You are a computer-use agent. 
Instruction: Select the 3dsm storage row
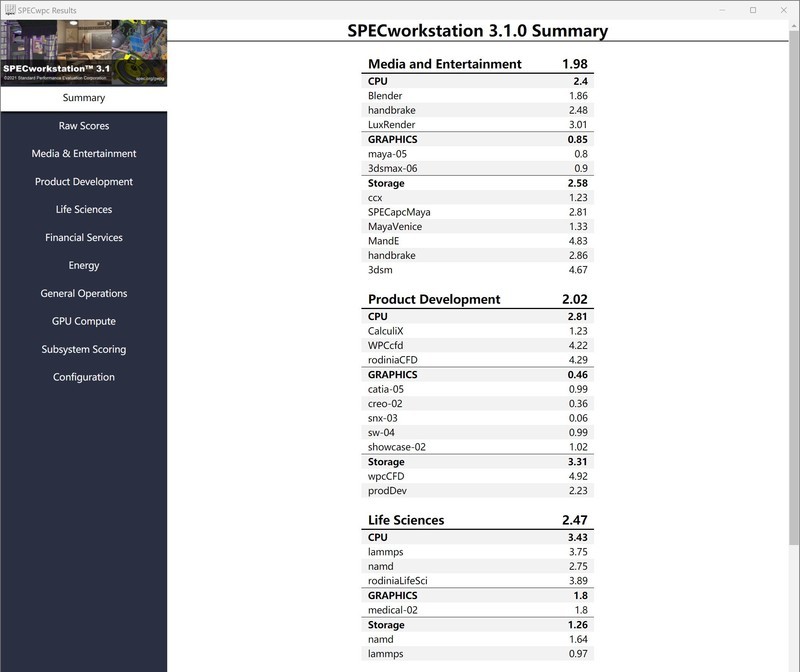point(478,270)
